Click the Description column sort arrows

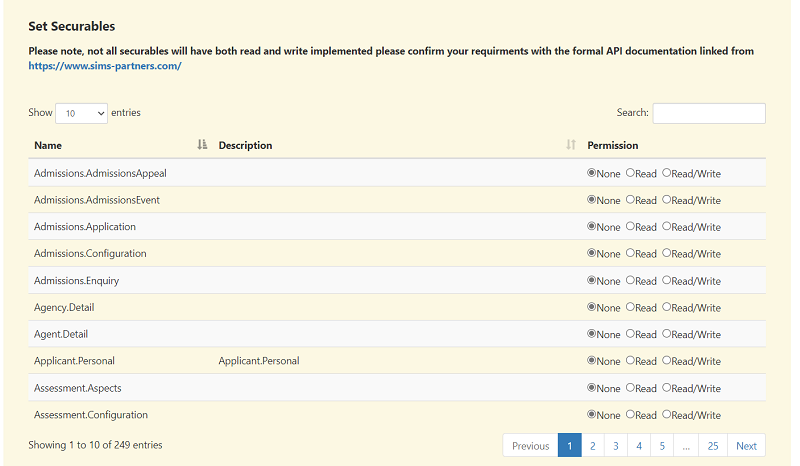tap(571, 145)
